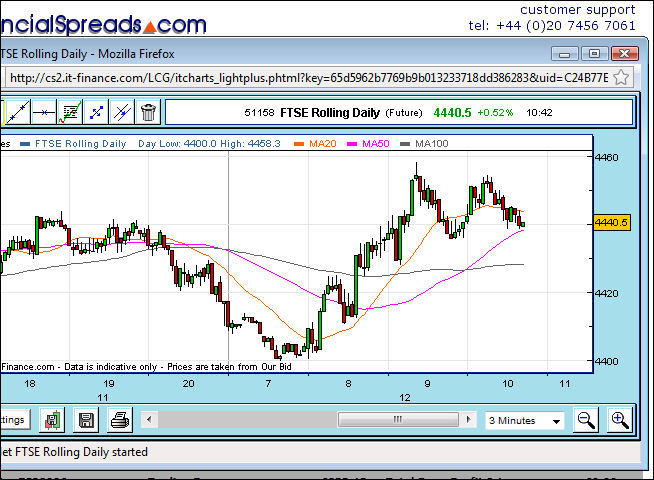Minimize the Firefox chart window
Image resolution: width=654 pixels, height=480 pixels.
click(x=565, y=54)
